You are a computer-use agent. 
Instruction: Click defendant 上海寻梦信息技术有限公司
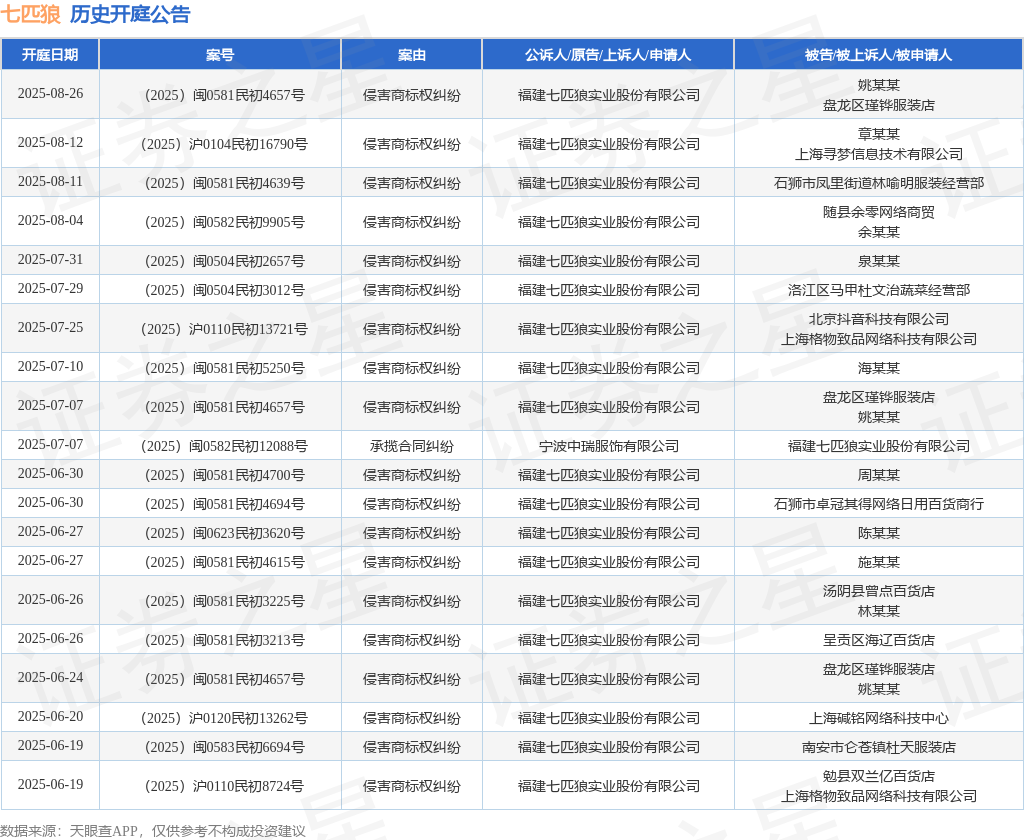point(878,154)
